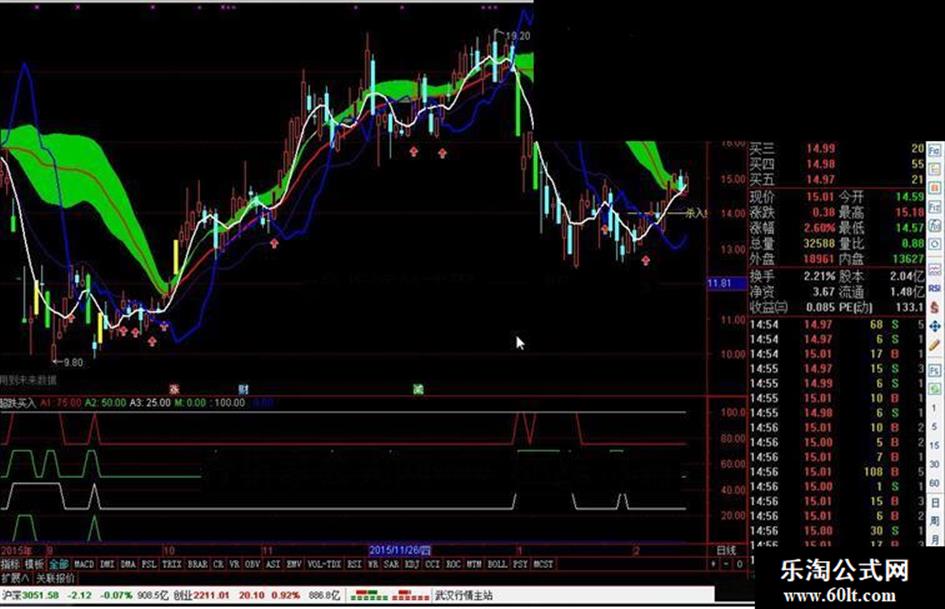Click the Fiz icon in right sidebar
The image size is (945, 609).
point(934,206)
